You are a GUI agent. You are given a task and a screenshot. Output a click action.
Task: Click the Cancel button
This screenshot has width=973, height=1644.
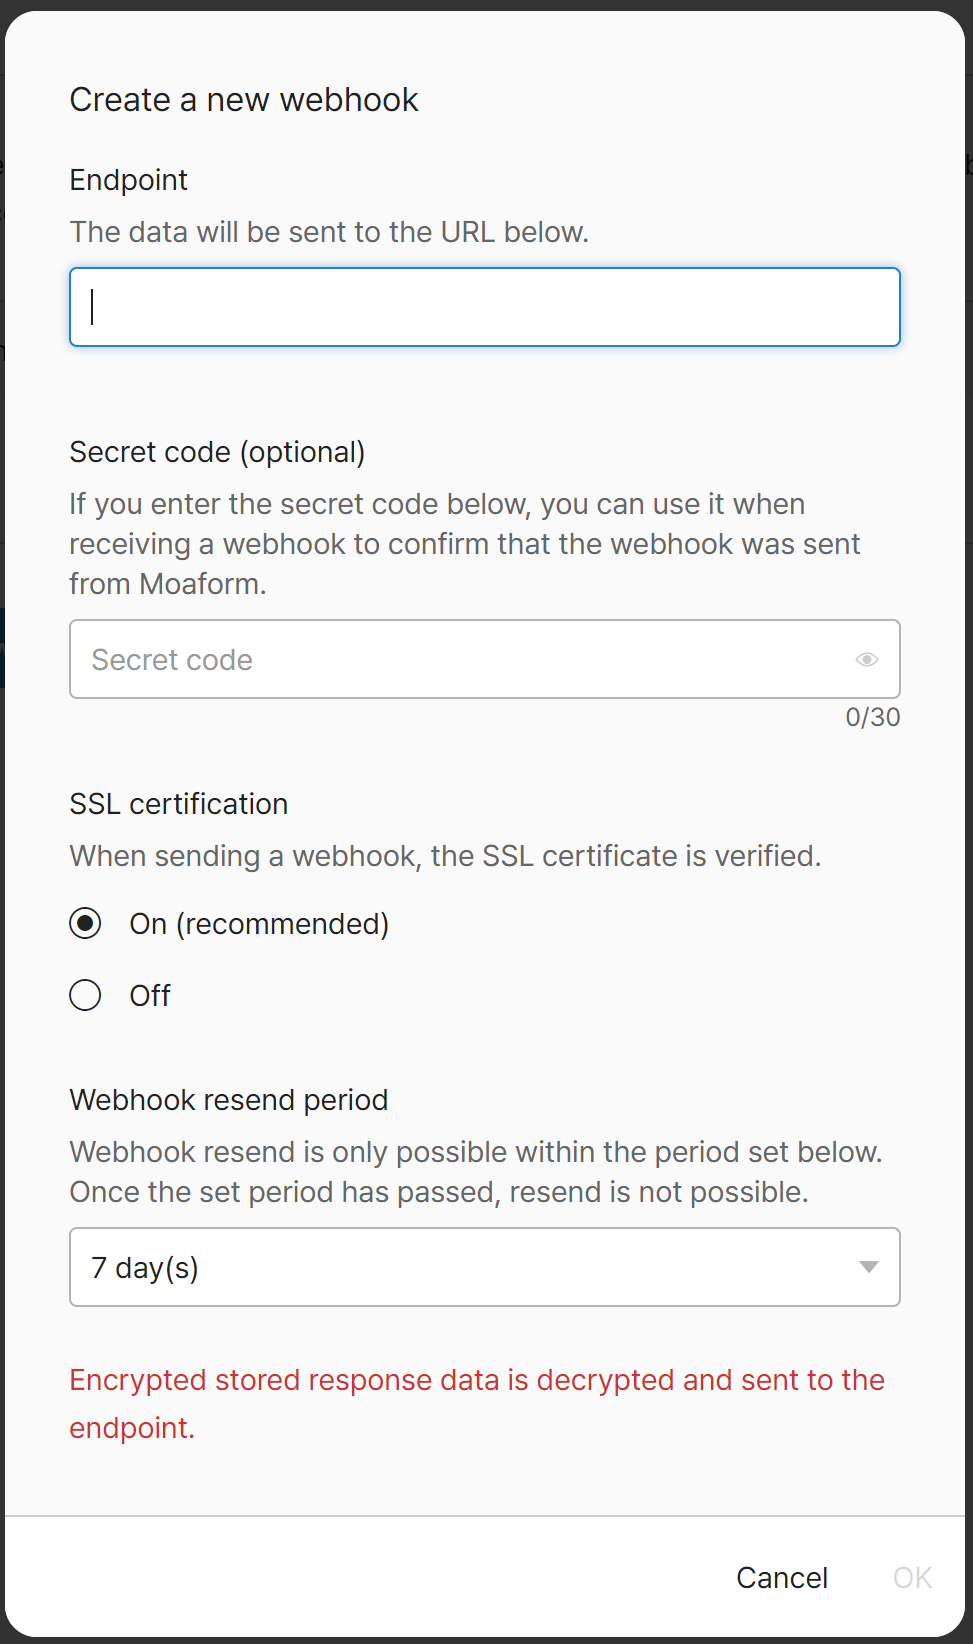tap(781, 1577)
